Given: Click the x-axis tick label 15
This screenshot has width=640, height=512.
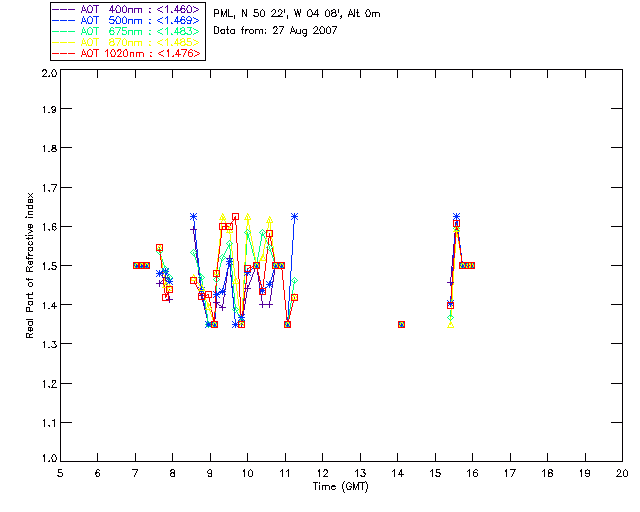Looking at the screenshot, I should pos(435,473).
